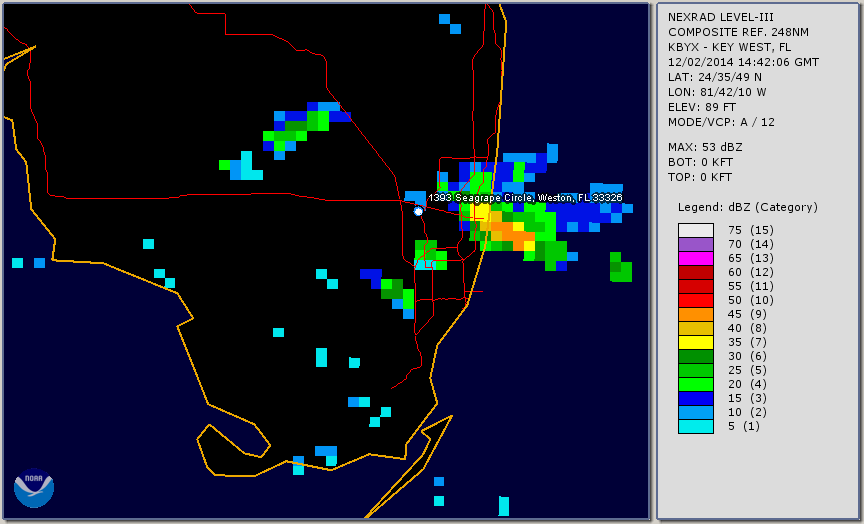
Task: Click the NOAA logo on the map
Action: click(x=34, y=488)
